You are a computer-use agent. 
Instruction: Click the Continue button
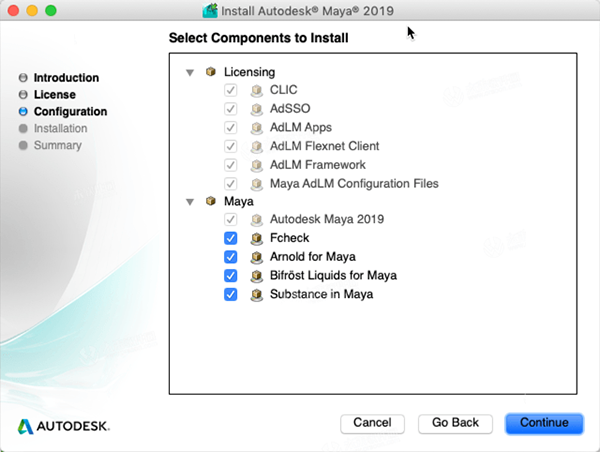pos(544,423)
